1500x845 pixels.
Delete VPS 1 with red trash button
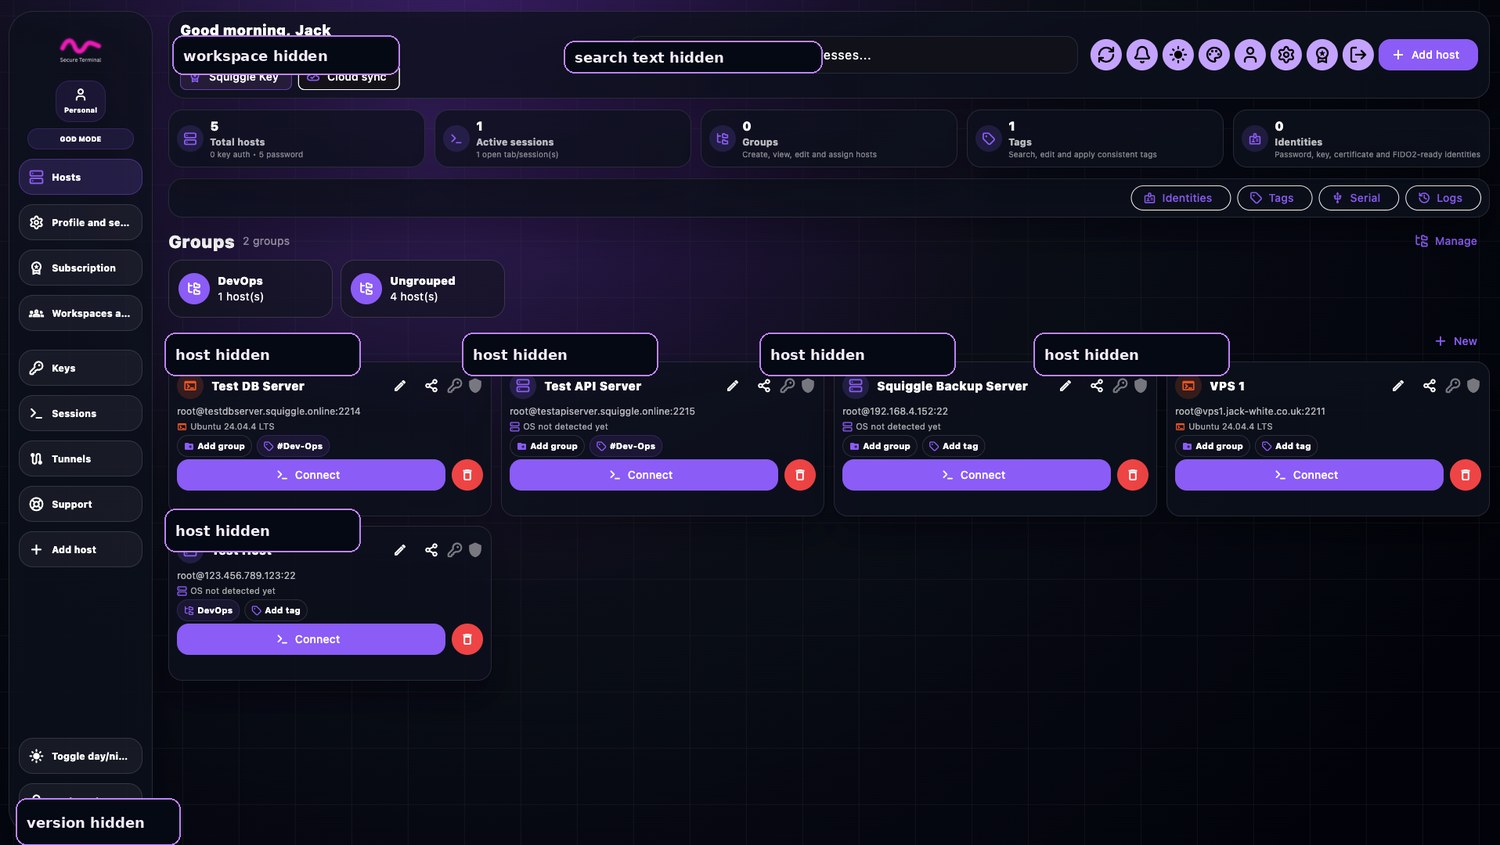click(1465, 475)
